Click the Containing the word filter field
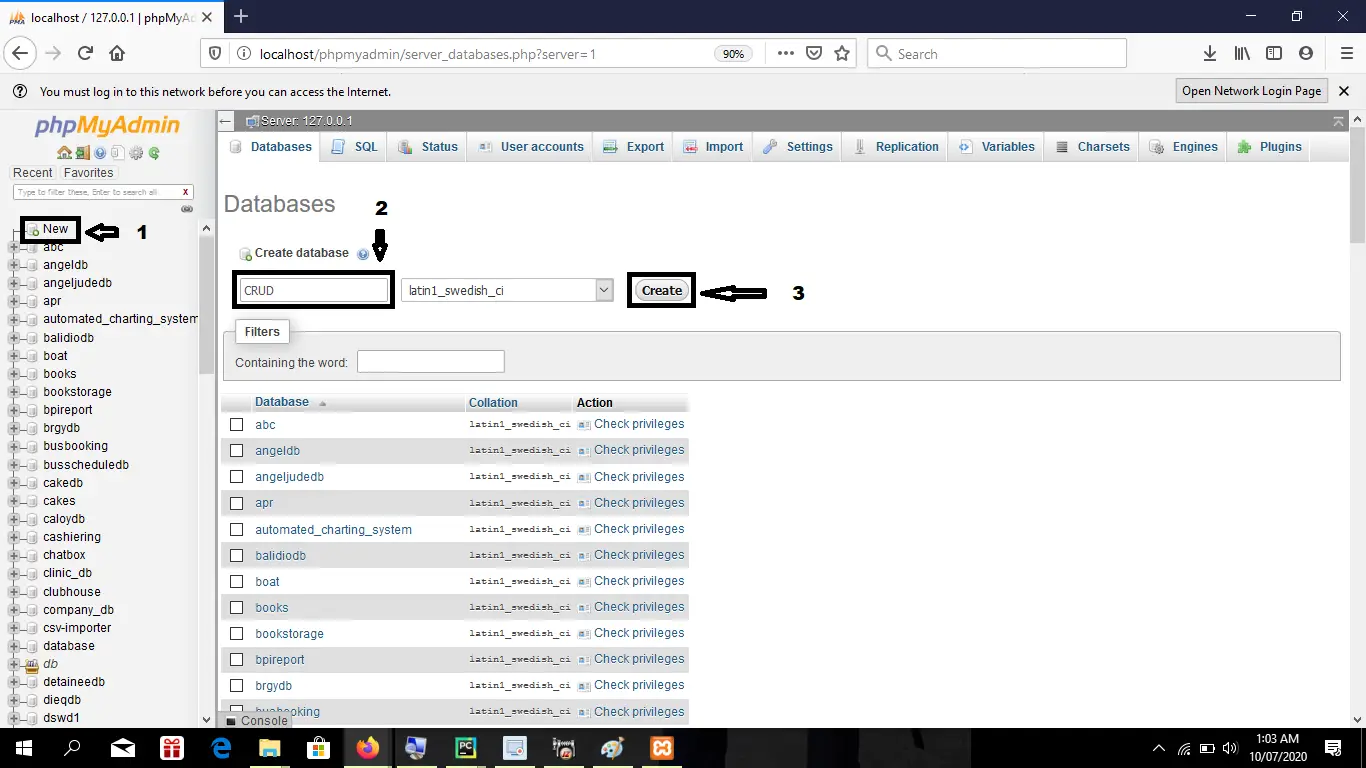 tap(431, 362)
